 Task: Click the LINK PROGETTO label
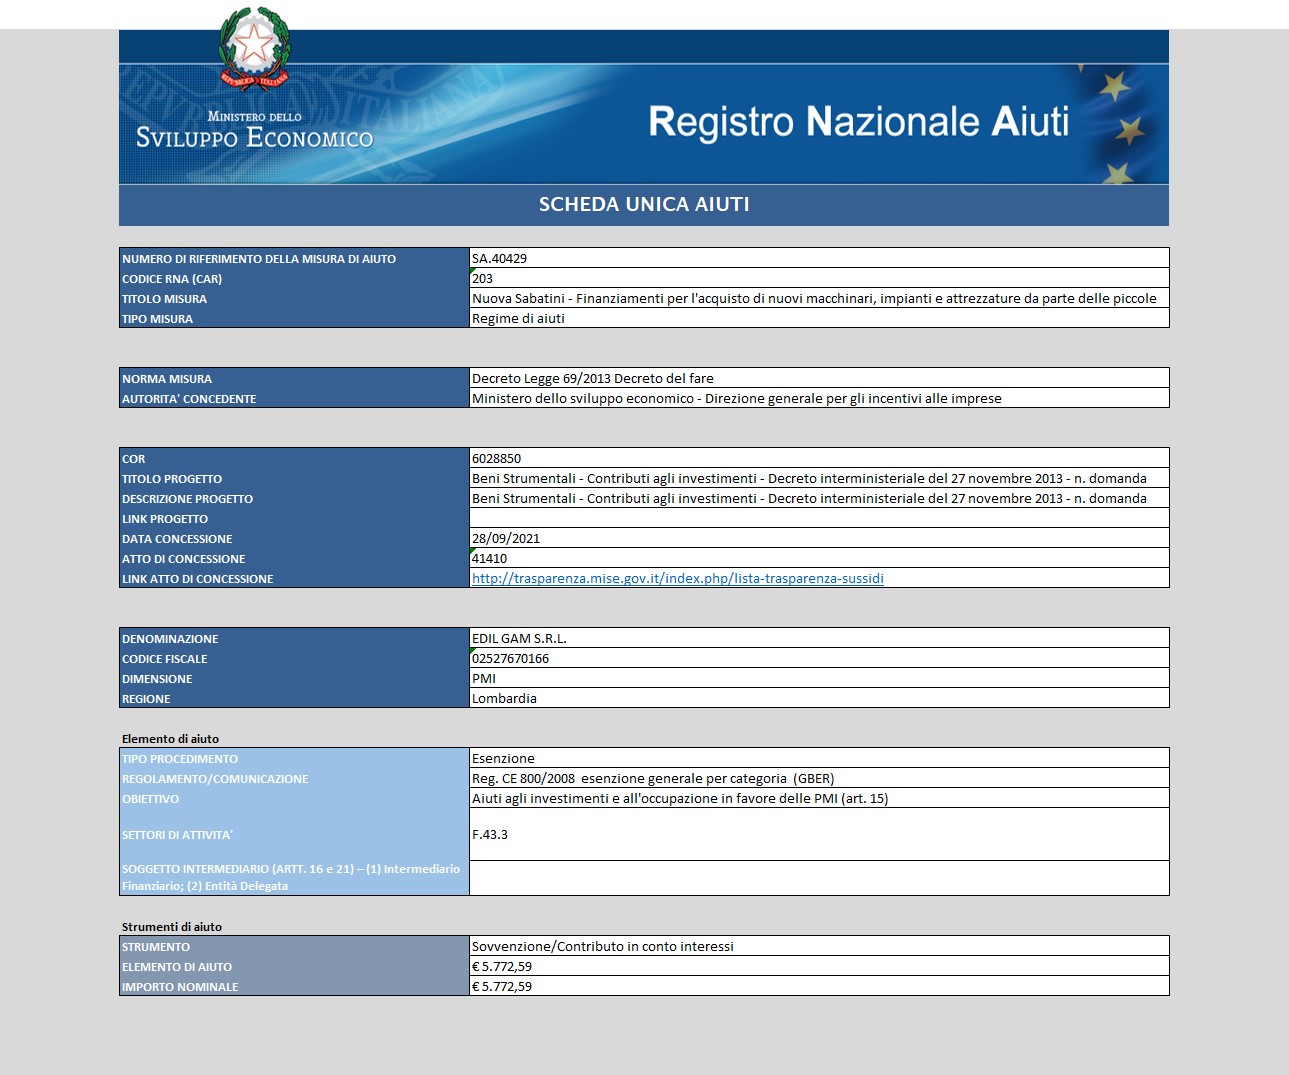[165, 519]
